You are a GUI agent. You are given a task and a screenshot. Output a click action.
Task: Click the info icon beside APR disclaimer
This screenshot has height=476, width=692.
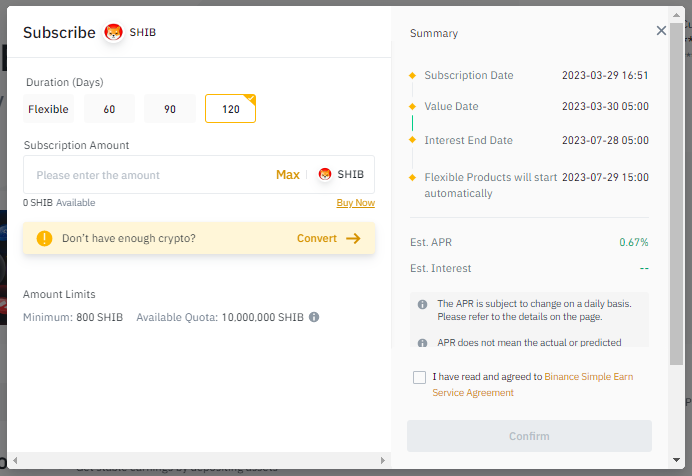coord(422,343)
